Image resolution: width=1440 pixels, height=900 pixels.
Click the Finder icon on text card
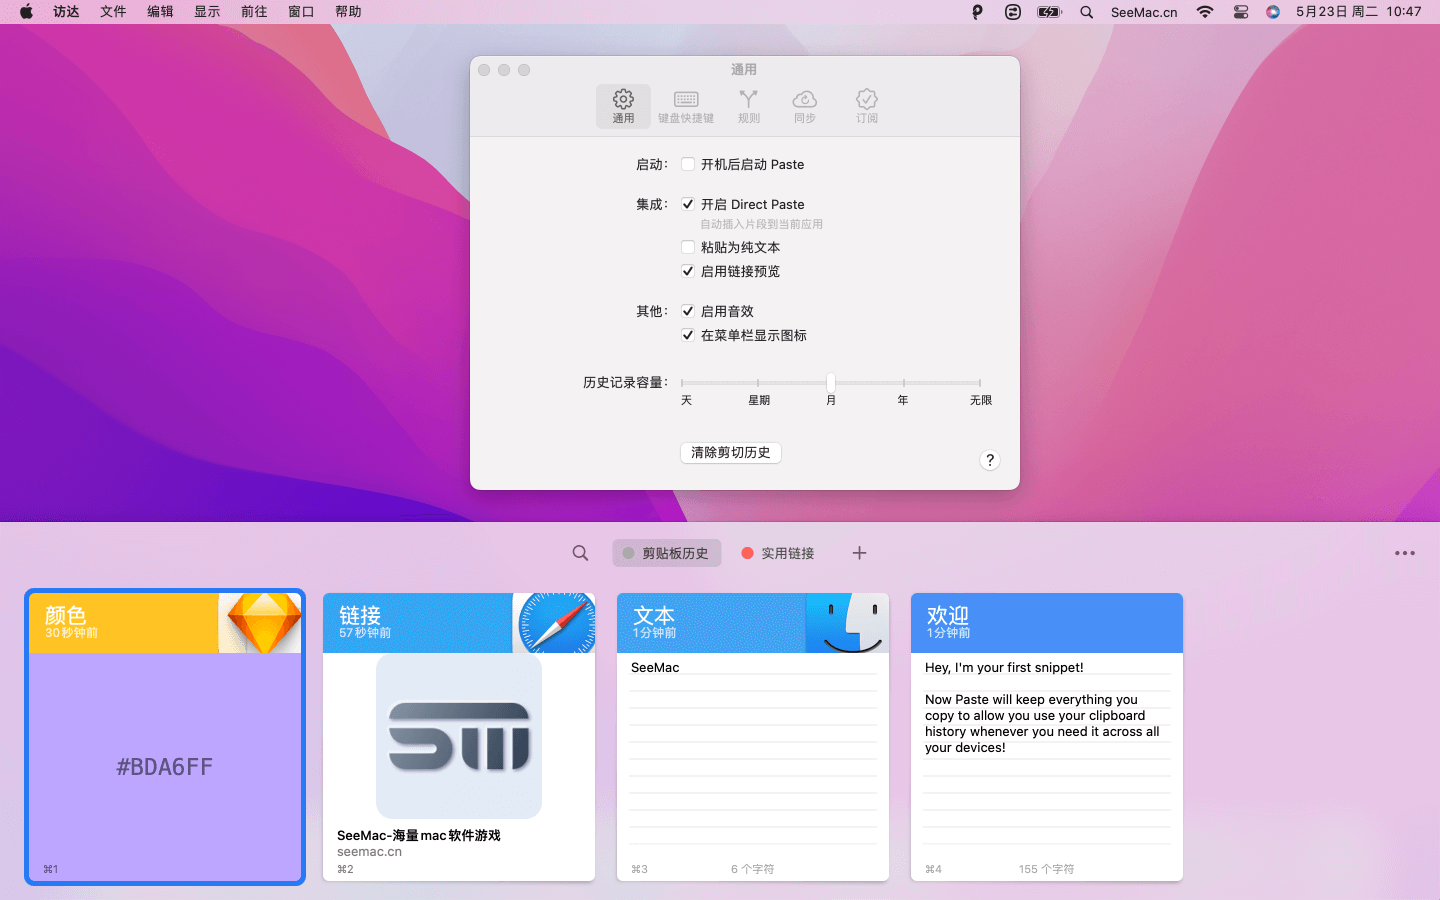pos(849,623)
